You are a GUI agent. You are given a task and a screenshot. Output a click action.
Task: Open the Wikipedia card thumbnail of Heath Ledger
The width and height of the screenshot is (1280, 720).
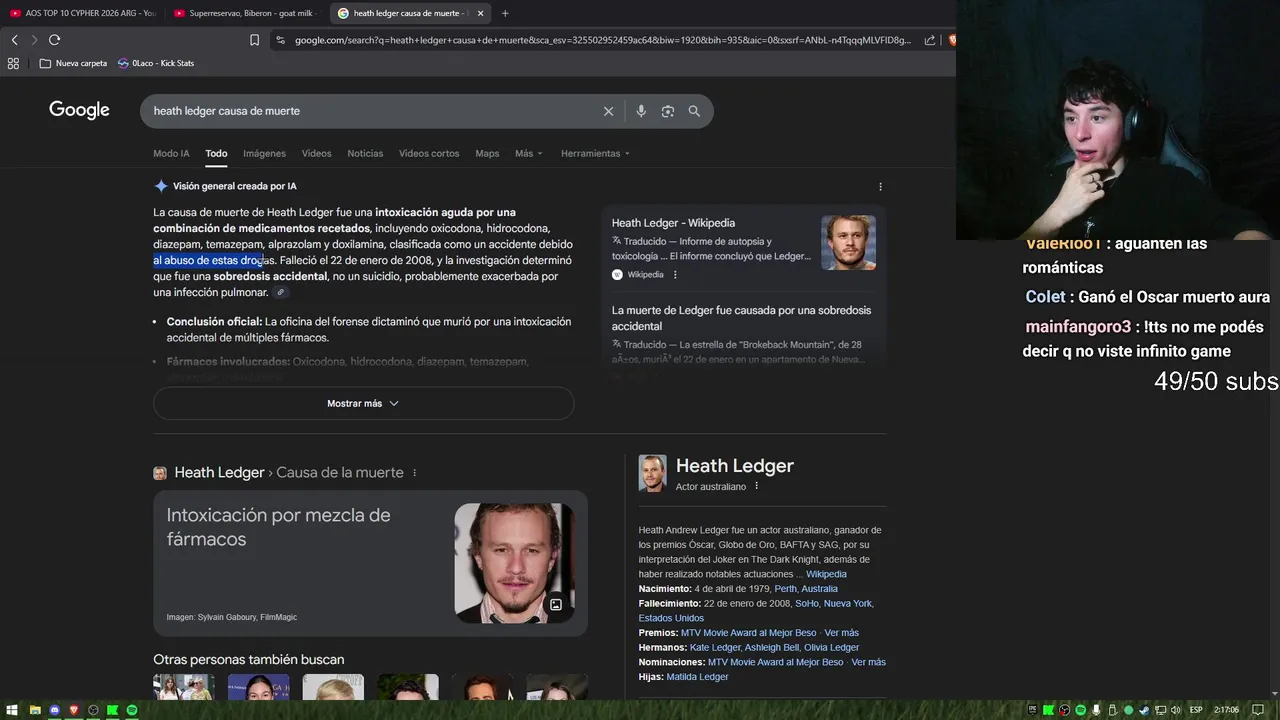(848, 243)
